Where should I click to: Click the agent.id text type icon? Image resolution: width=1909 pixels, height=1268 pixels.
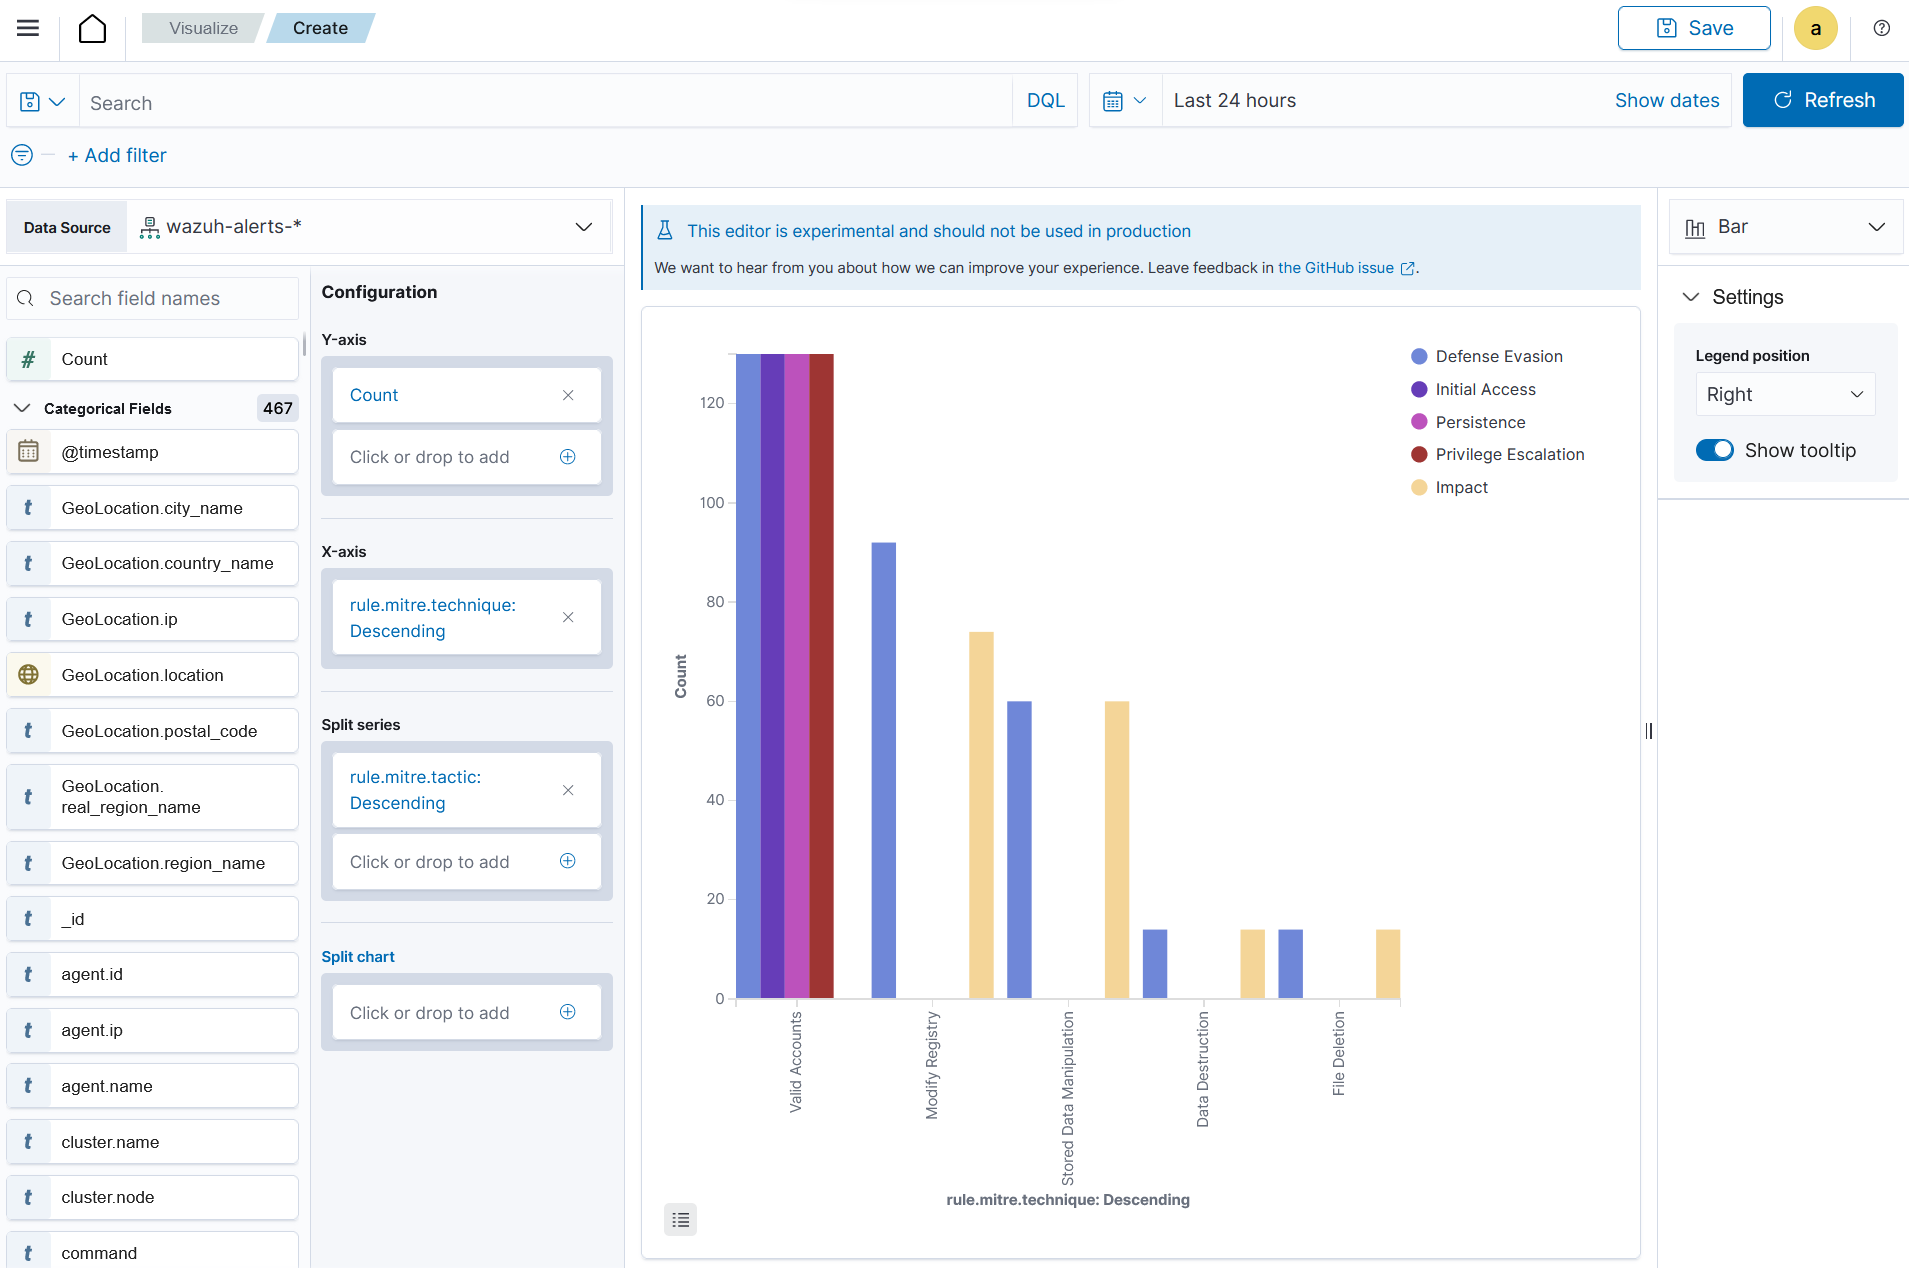(28, 974)
